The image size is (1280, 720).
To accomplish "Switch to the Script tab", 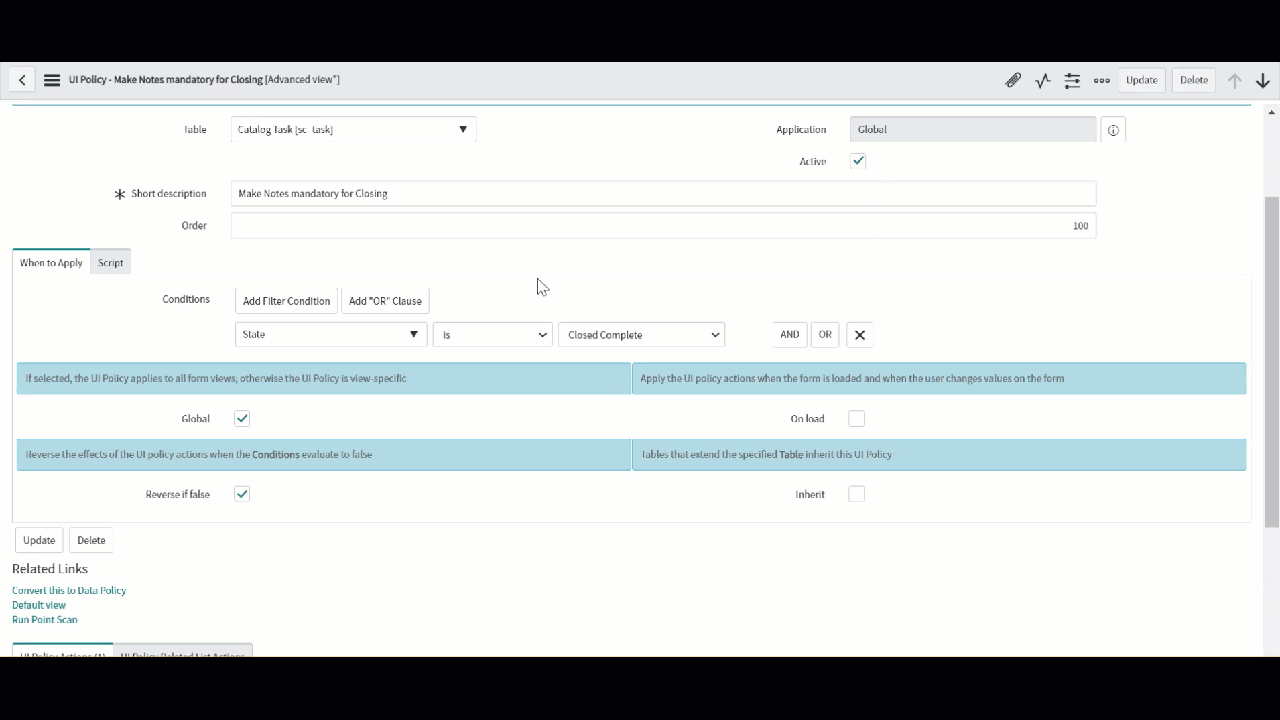I will click(110, 262).
